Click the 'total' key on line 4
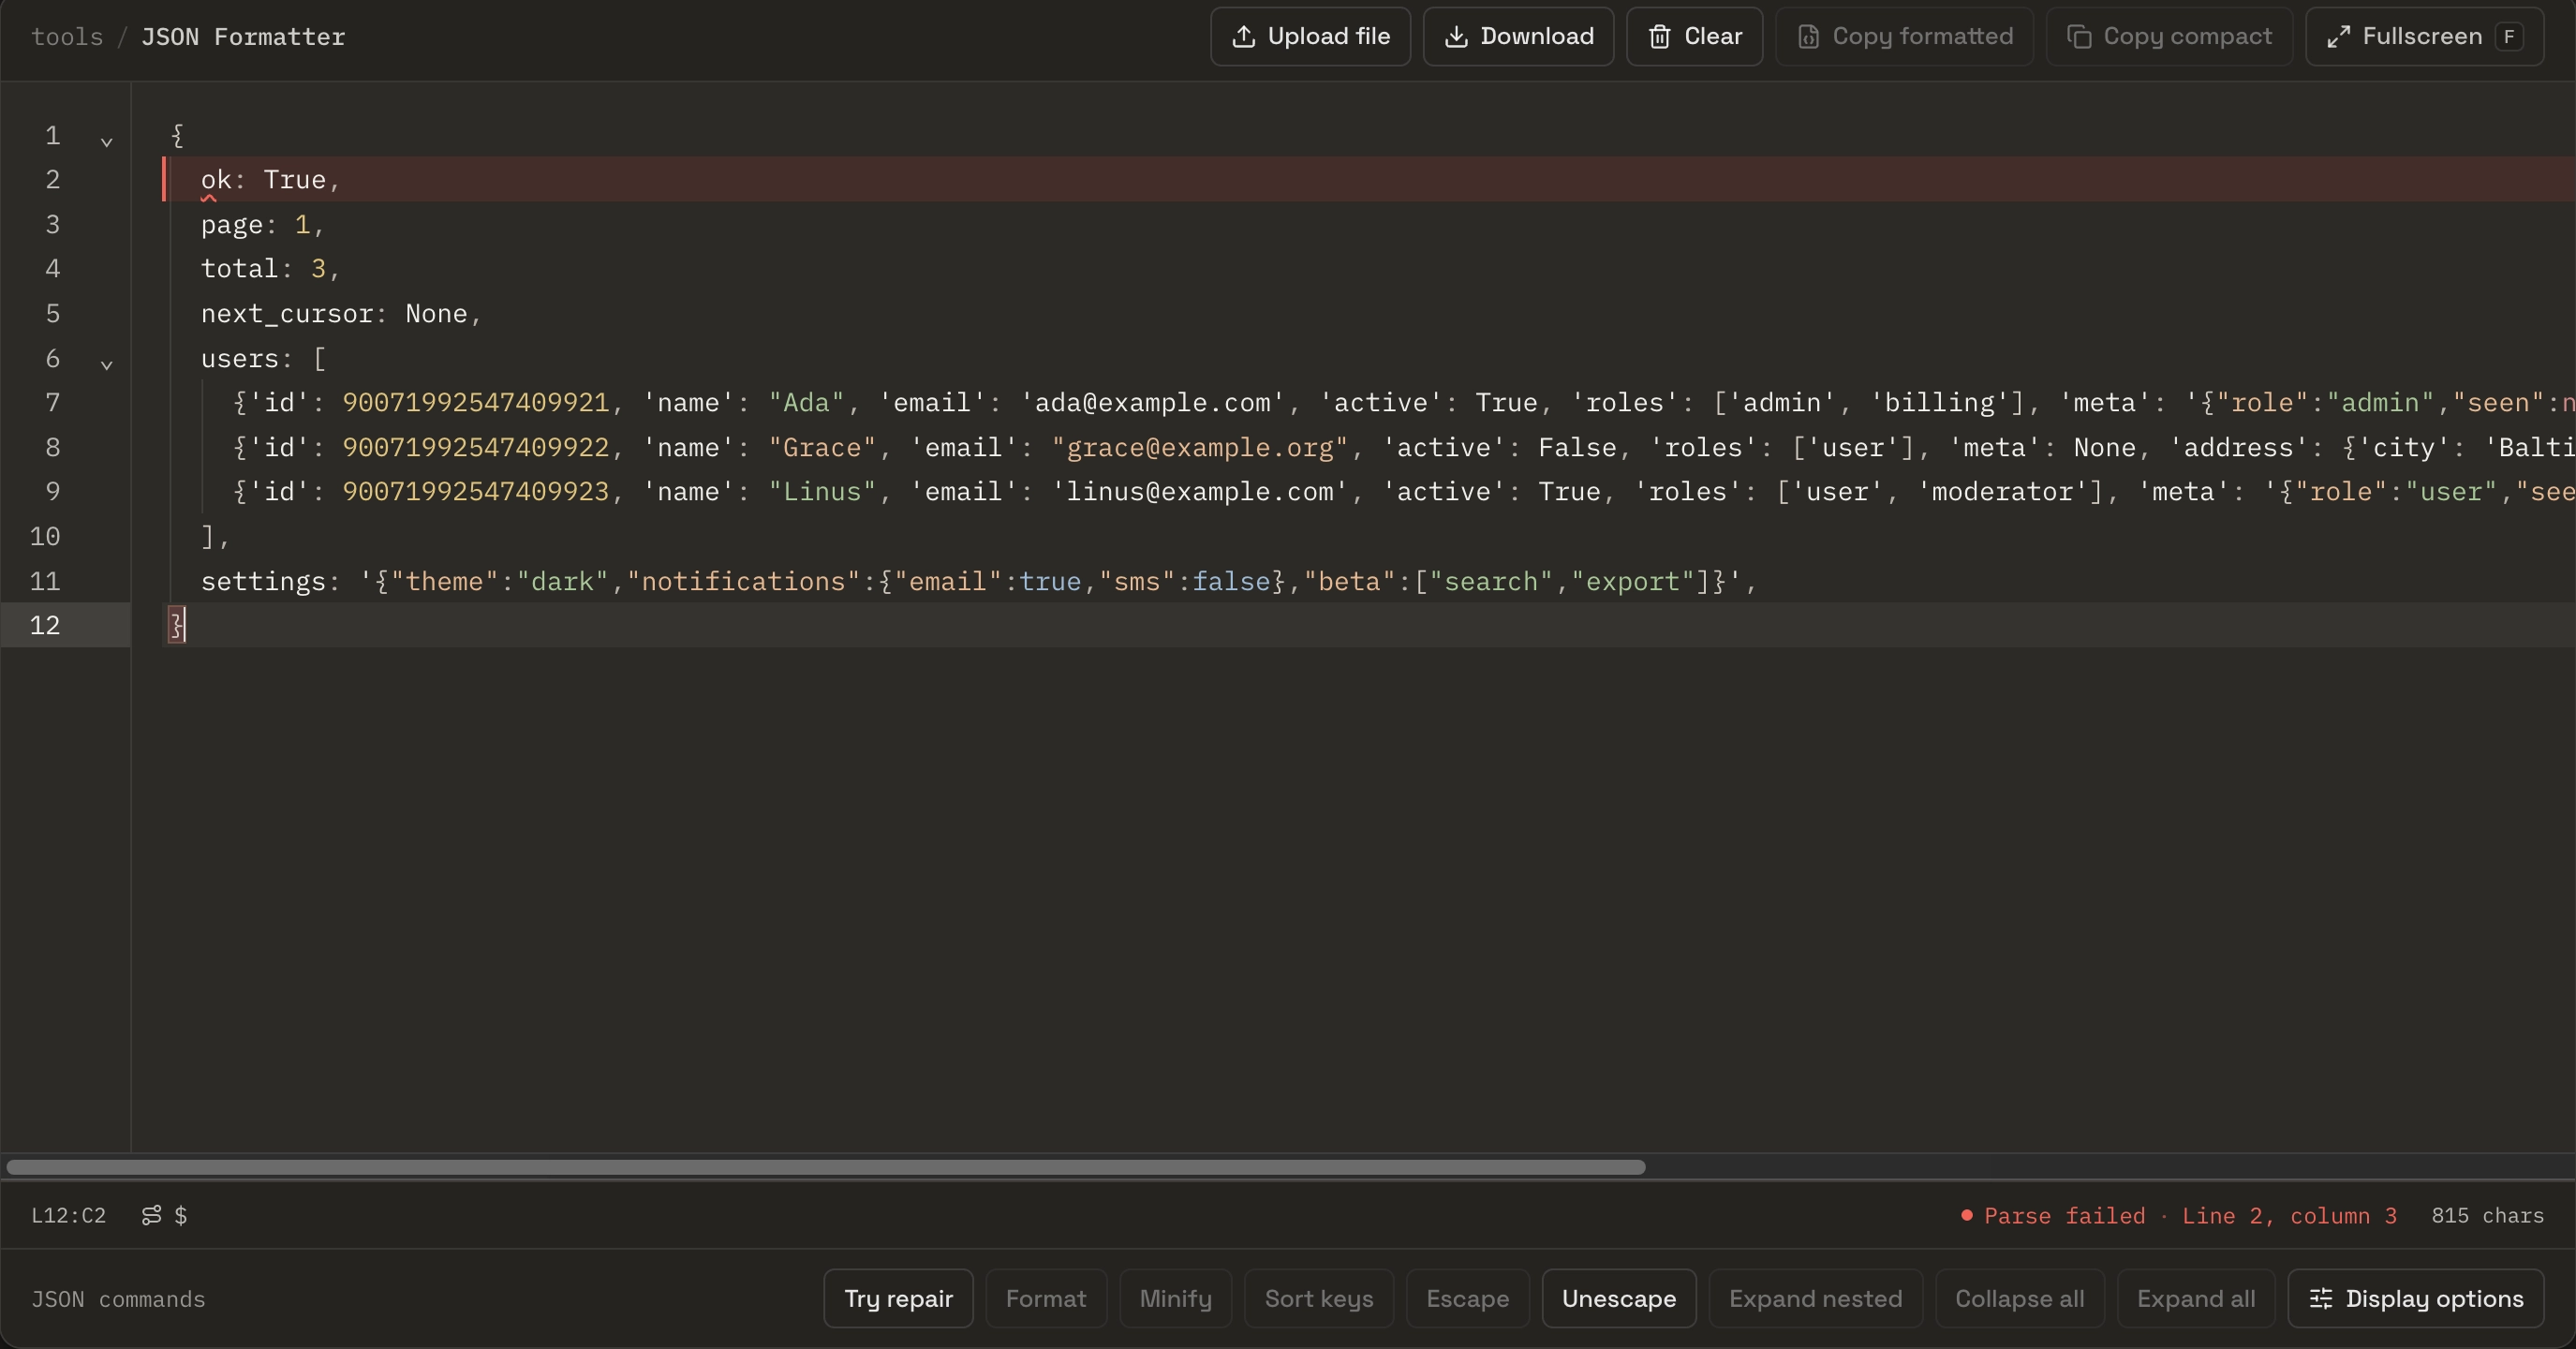Screen dimensions: 2576x1349 240,269
